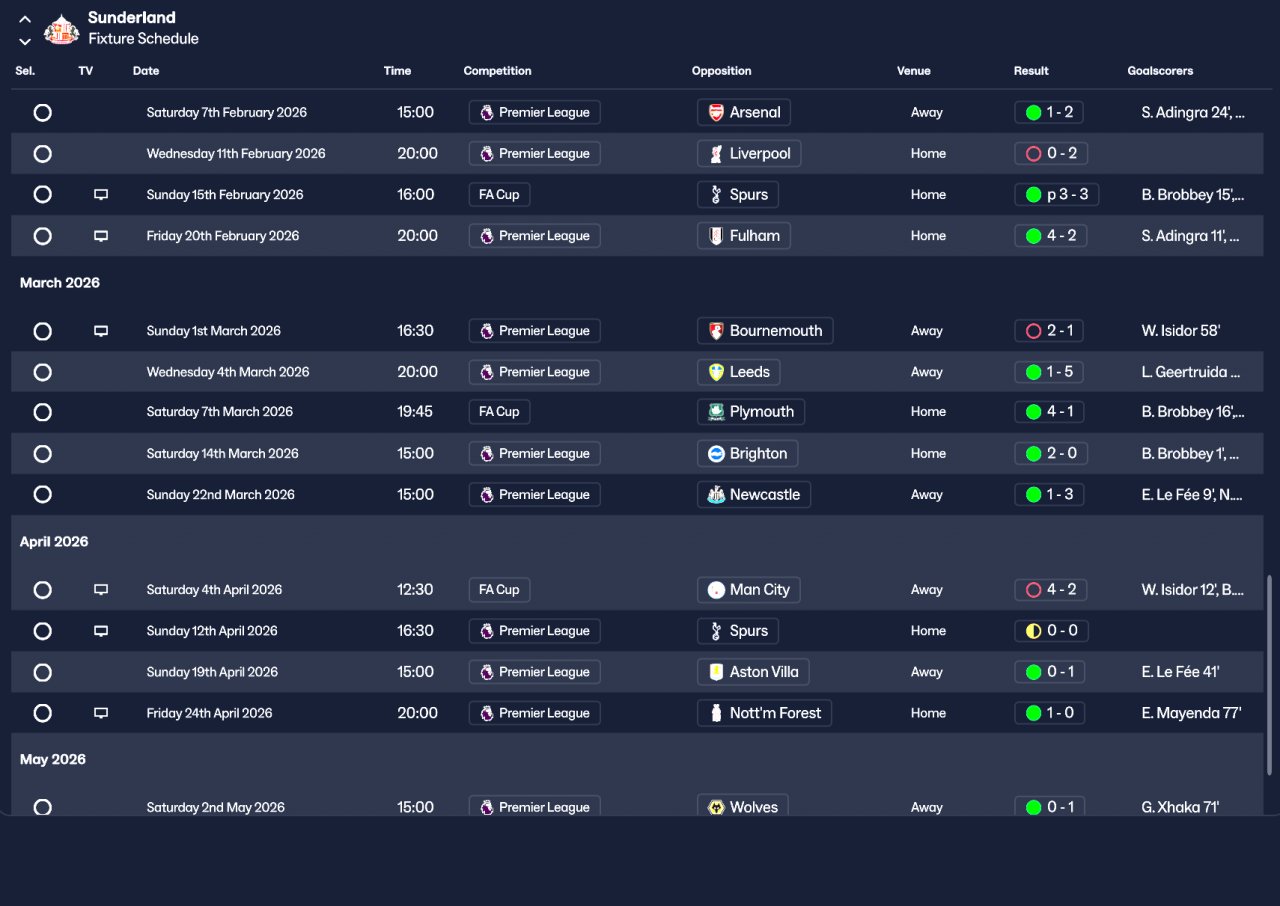The height and width of the screenshot is (906, 1280).
Task: Open the 1 - 0 result against Nott'm Forest
Action: tap(1050, 713)
